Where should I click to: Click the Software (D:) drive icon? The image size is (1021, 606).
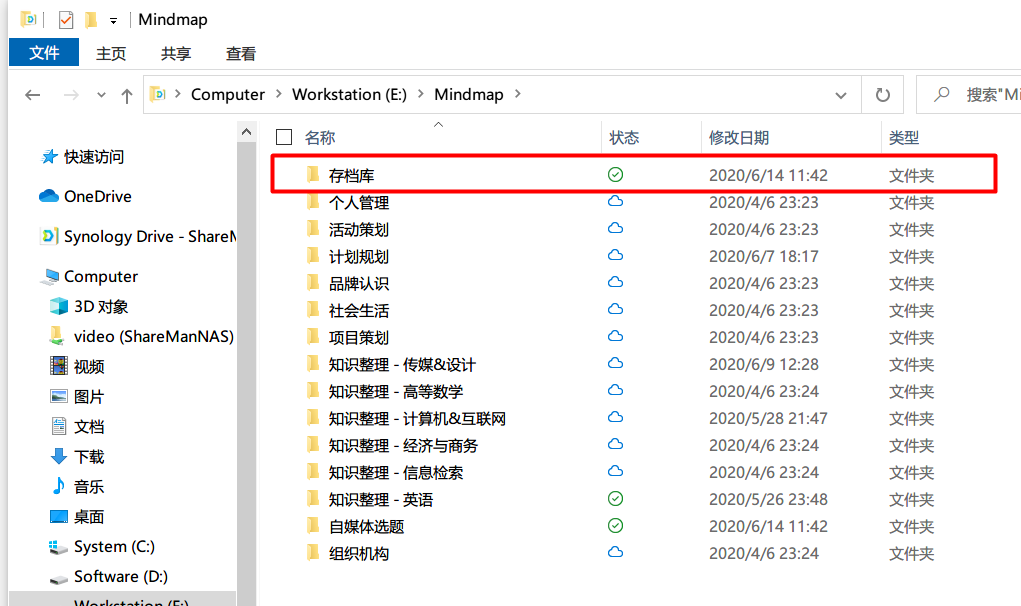[x=59, y=578]
